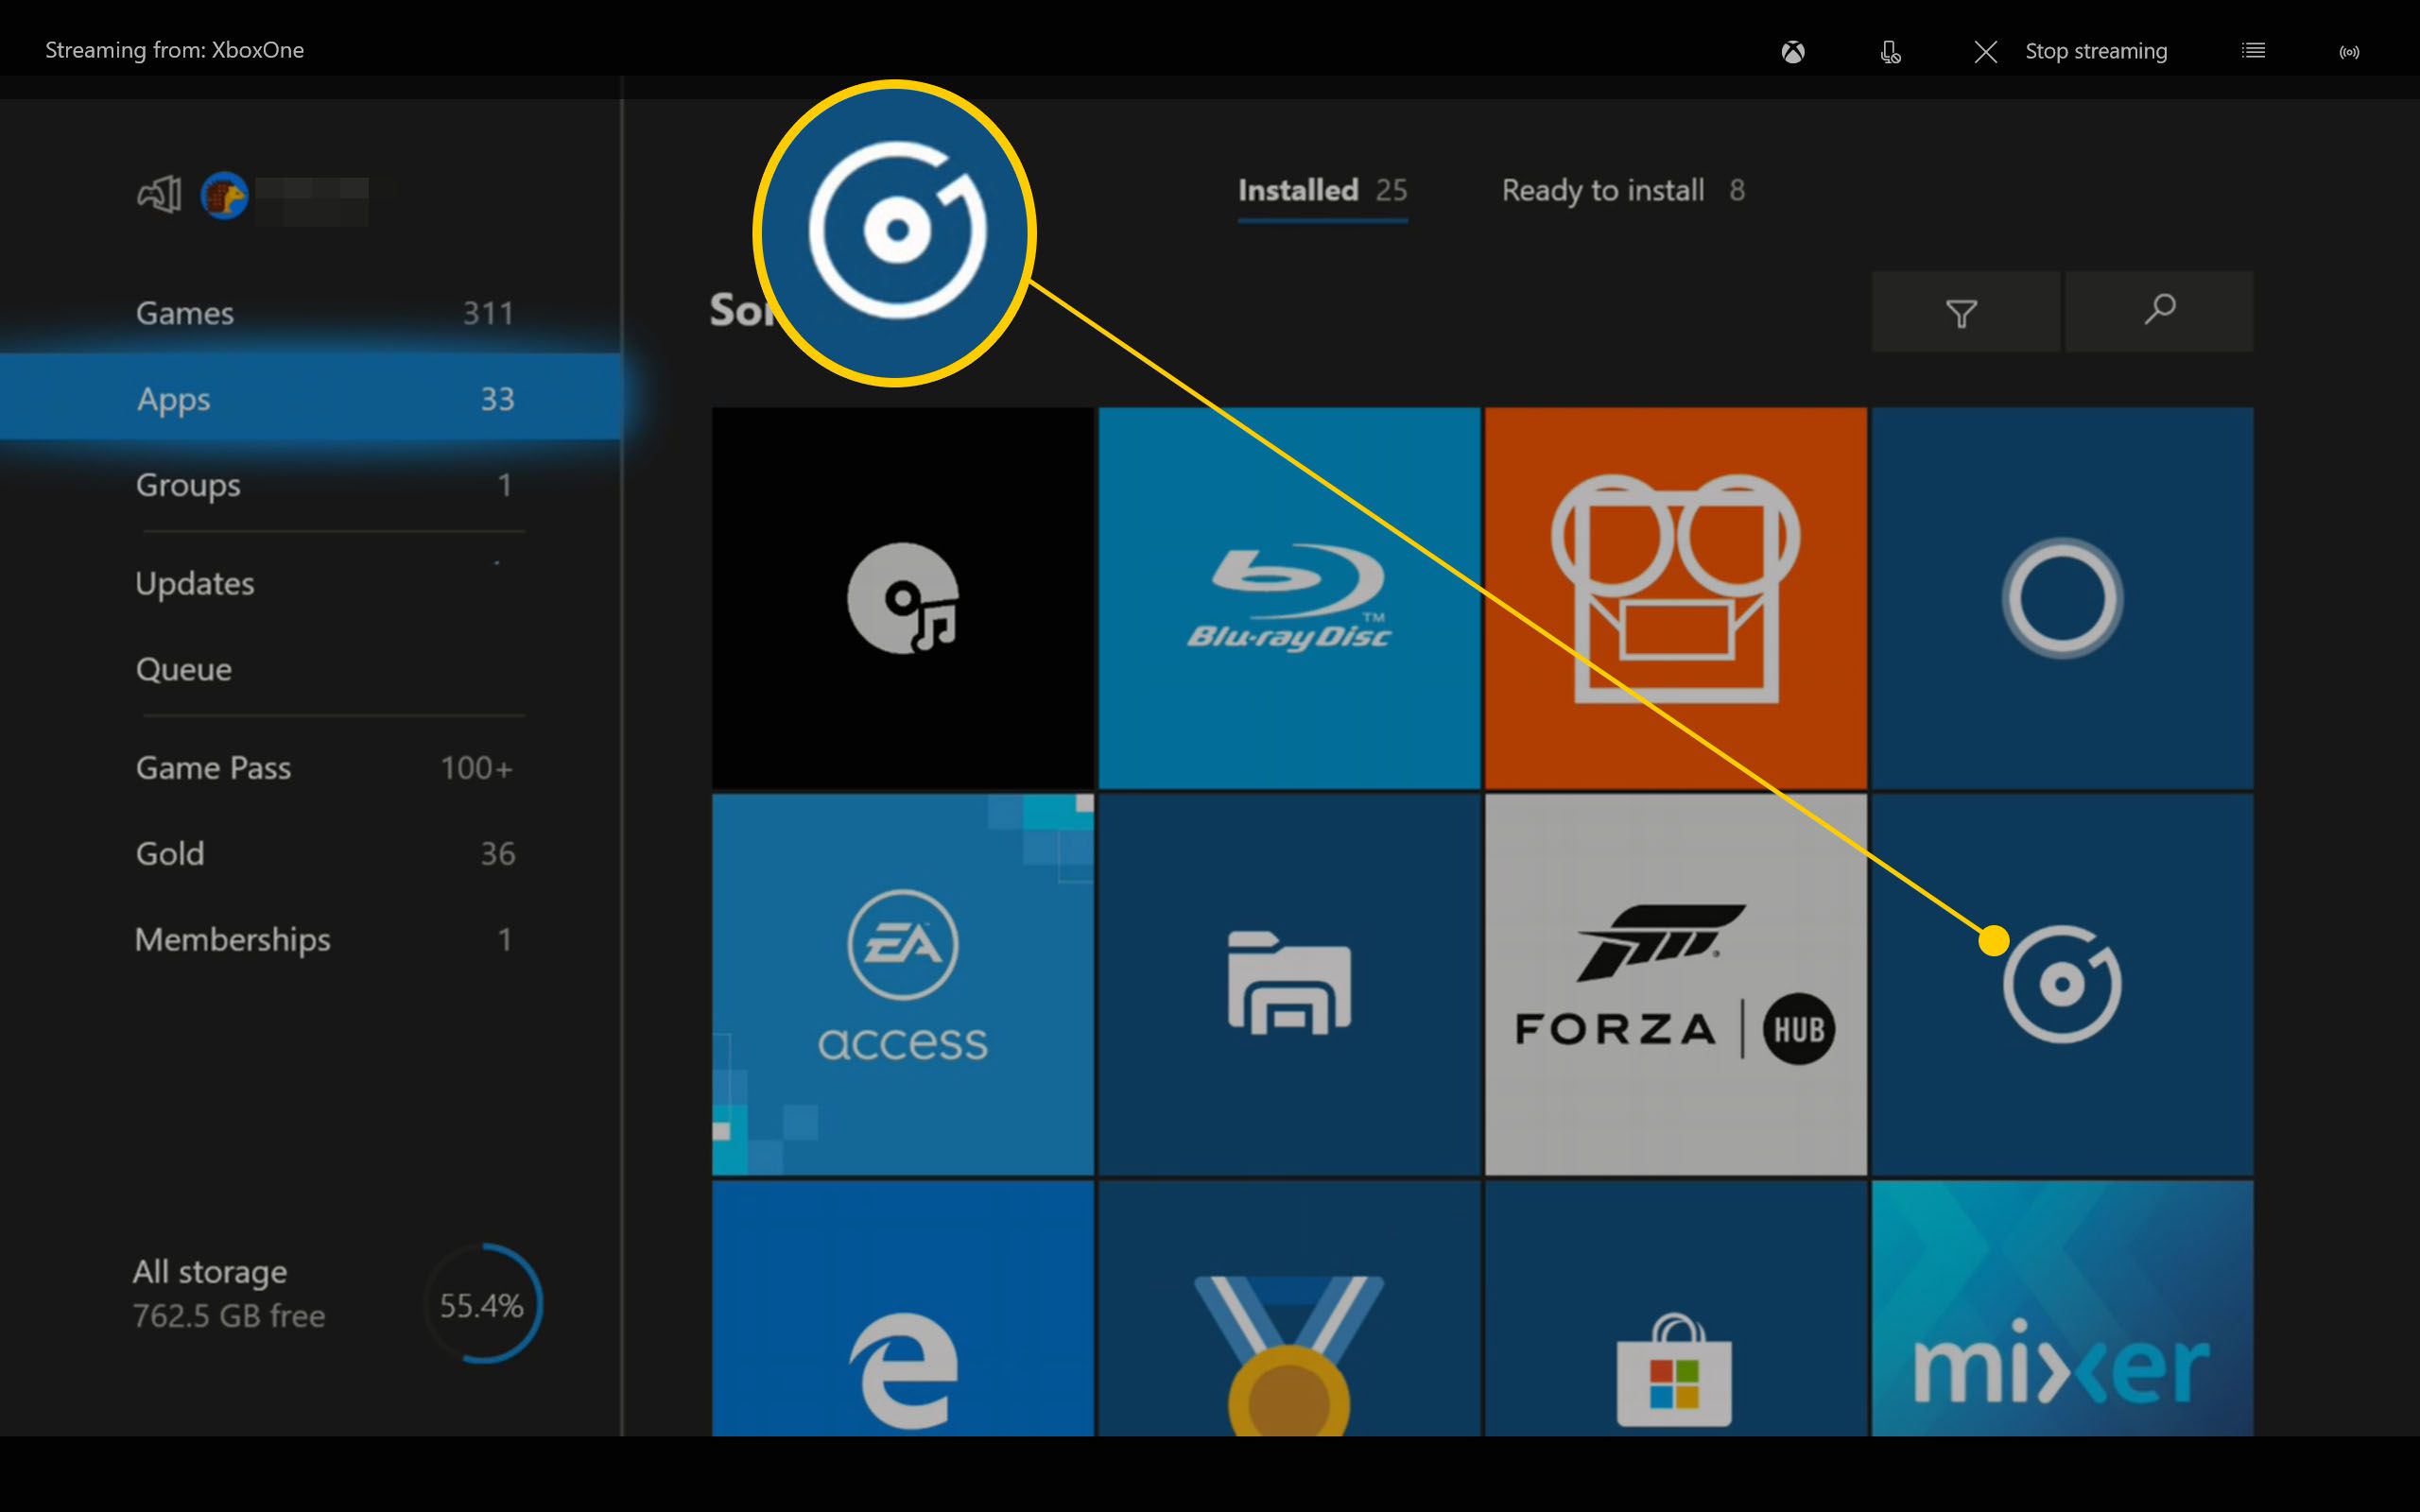Launch the Mixer app tile
The width and height of the screenshot is (2420, 1512).
tap(2062, 1308)
